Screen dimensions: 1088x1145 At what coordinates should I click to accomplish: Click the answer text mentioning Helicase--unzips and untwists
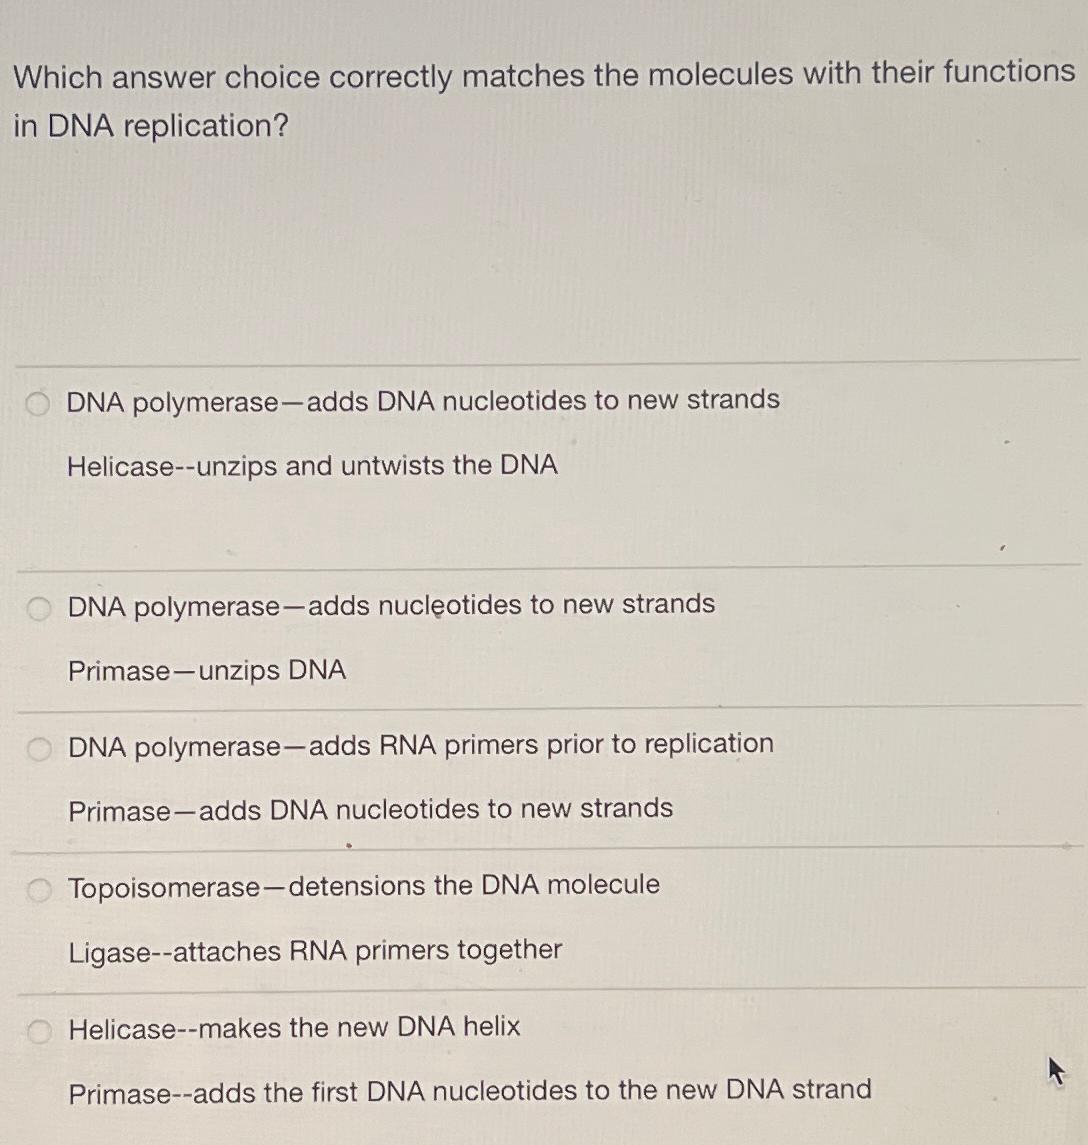tap(311, 466)
